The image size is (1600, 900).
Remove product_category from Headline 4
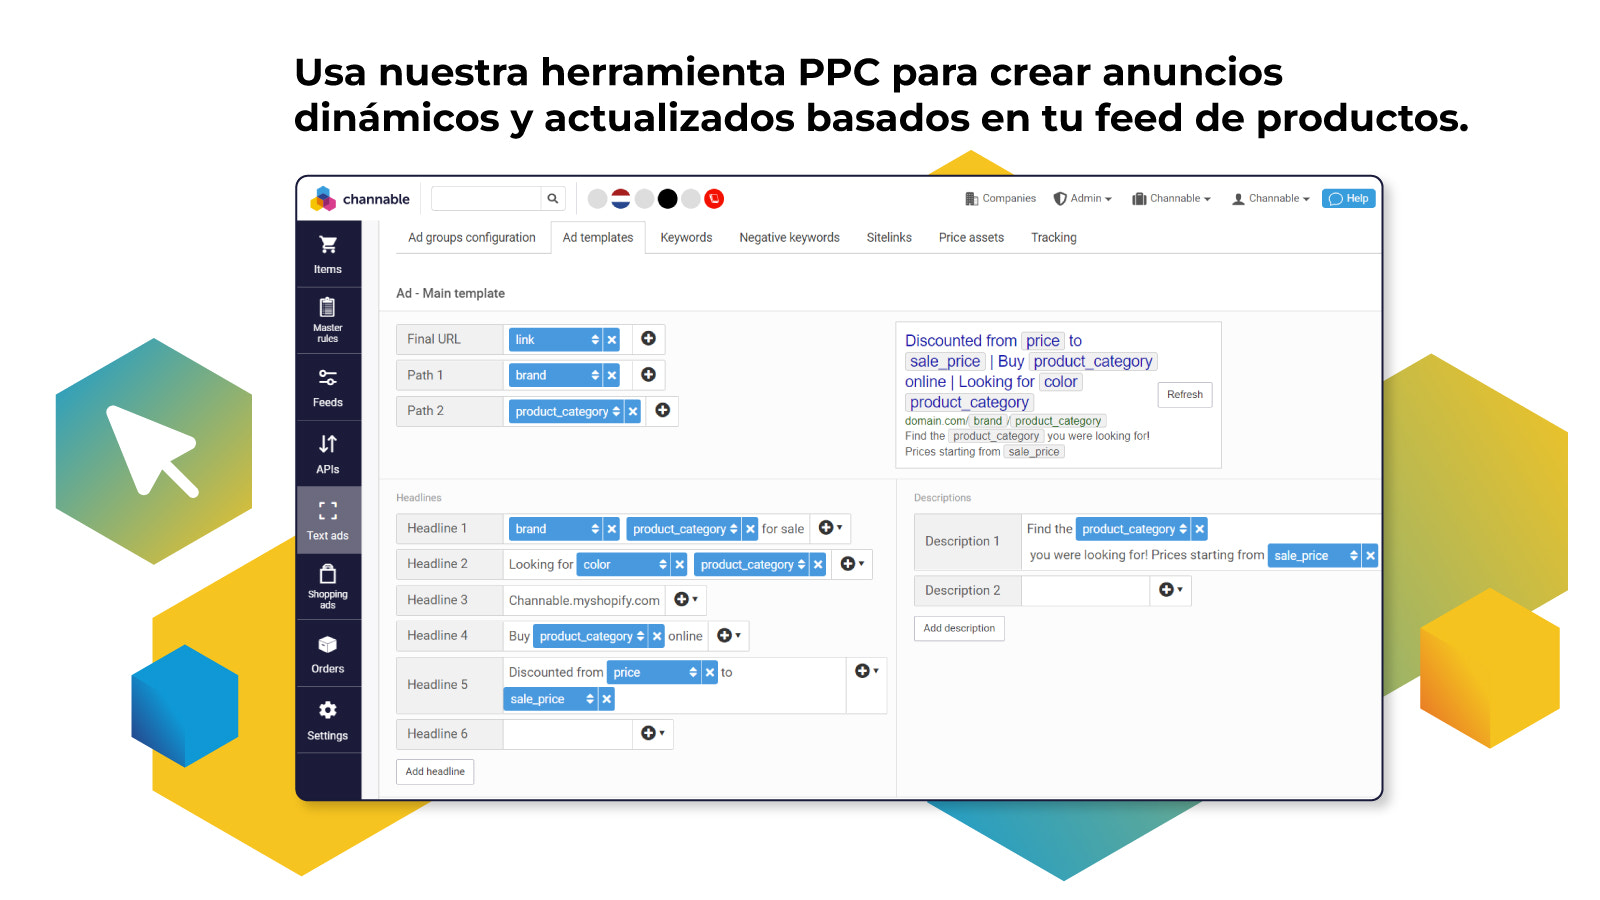coord(657,636)
